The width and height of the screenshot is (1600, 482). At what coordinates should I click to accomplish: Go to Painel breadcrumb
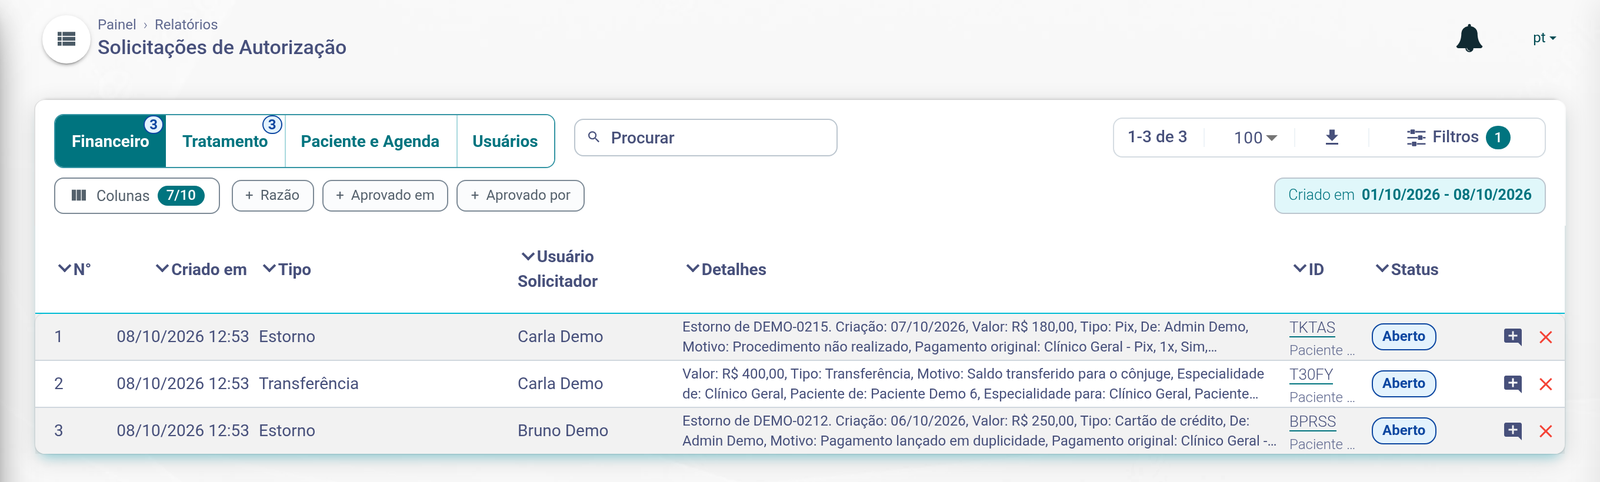(117, 24)
